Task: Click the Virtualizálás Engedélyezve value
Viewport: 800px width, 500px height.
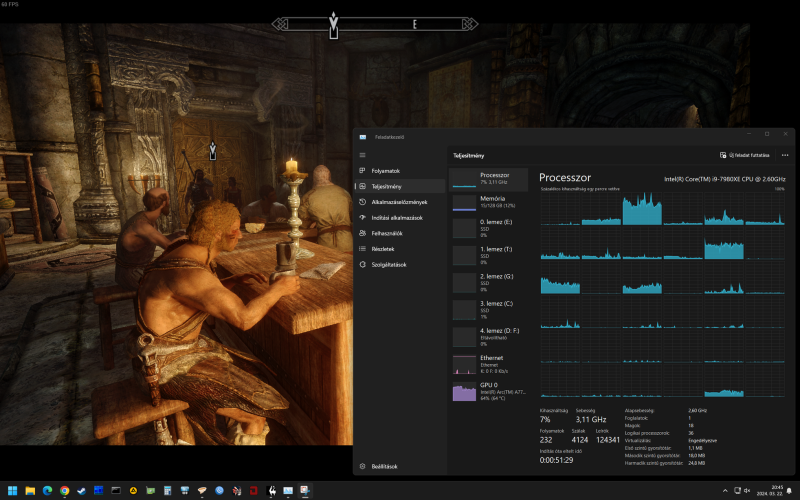Action: [703, 440]
